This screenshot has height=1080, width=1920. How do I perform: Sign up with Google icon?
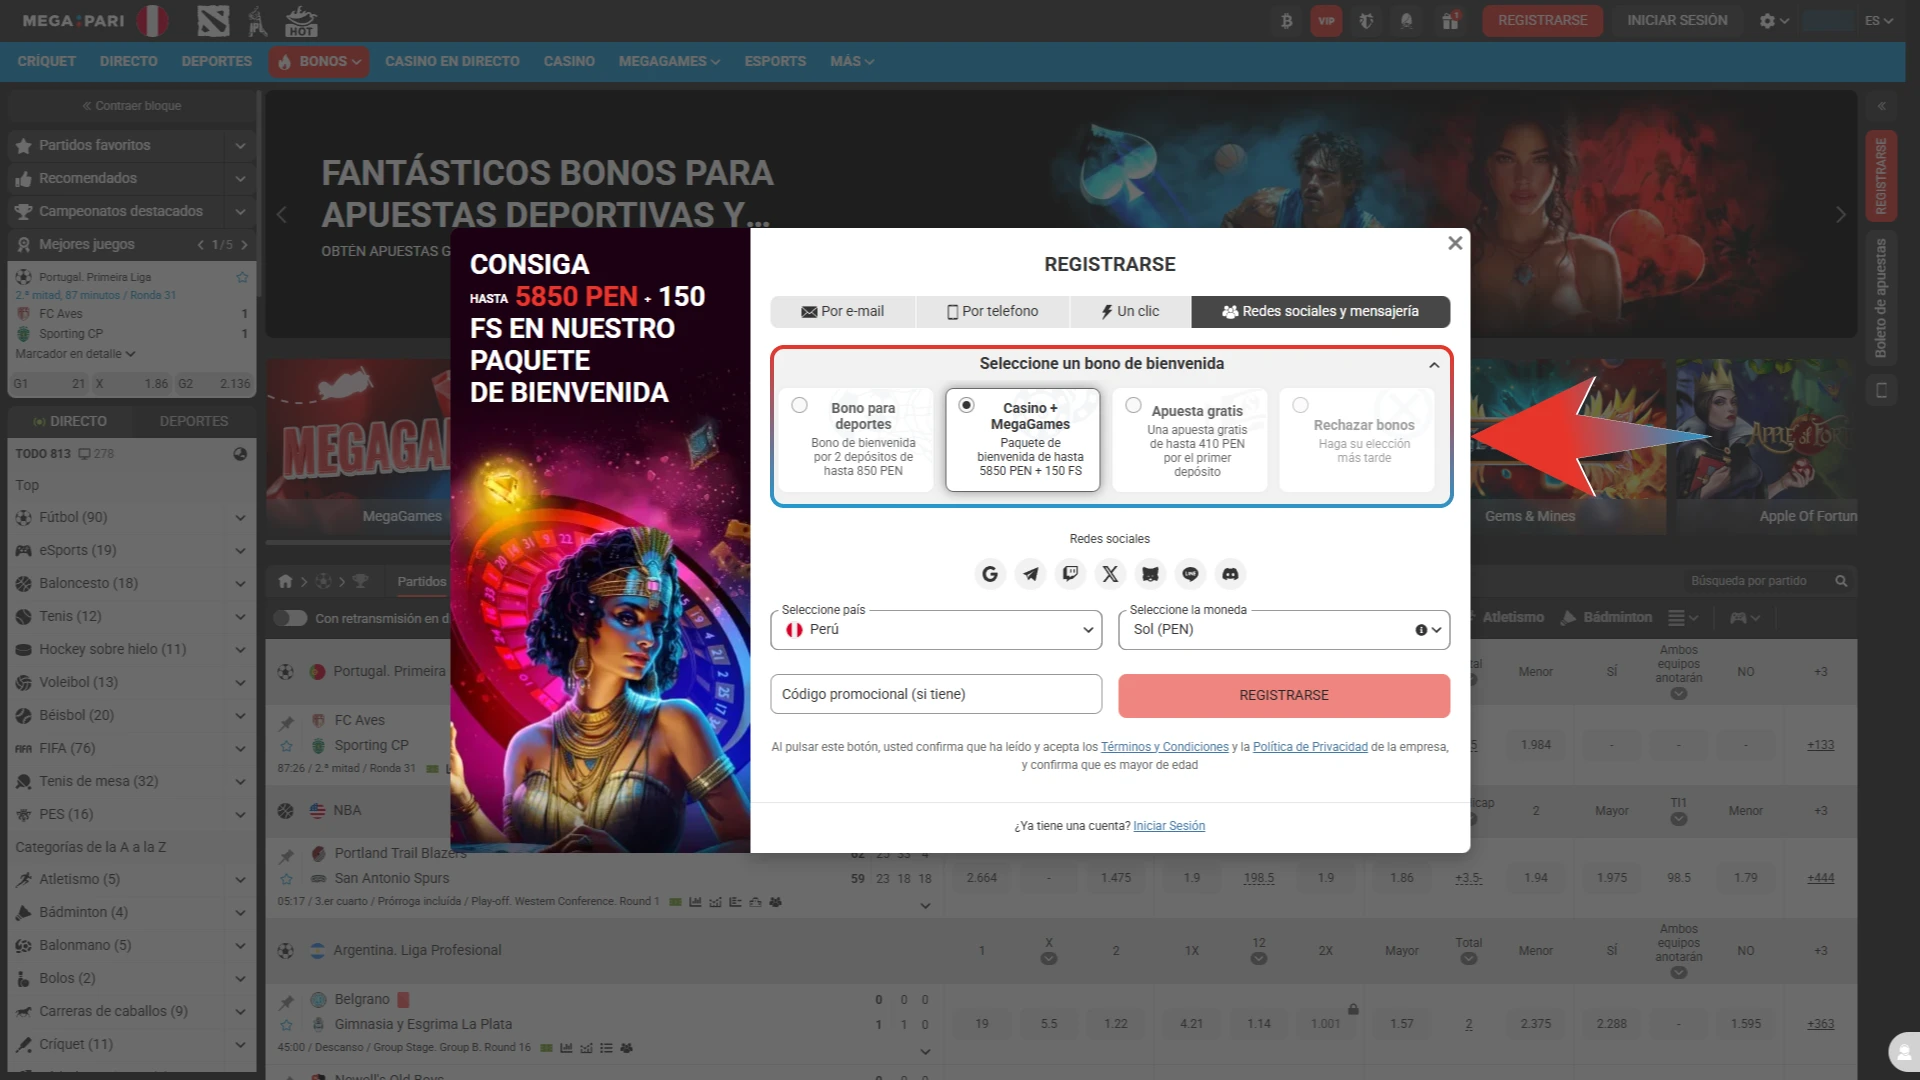(990, 574)
